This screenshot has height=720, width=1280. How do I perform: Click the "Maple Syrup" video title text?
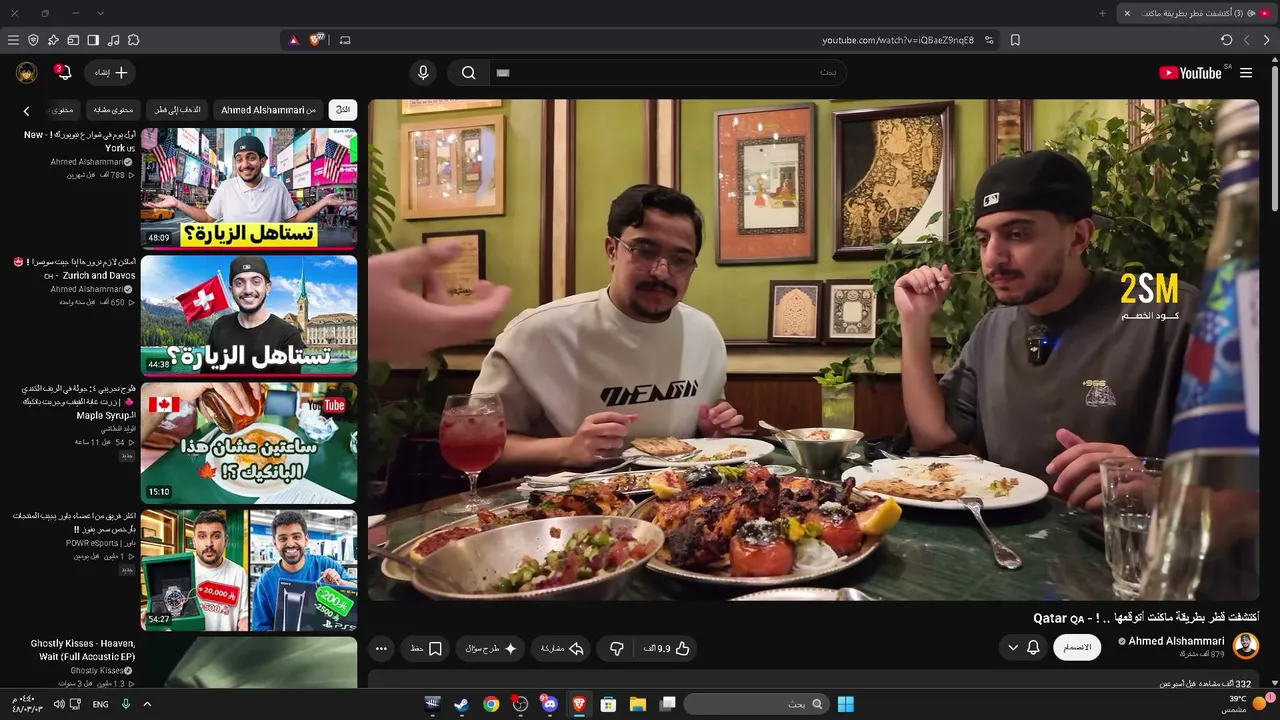coord(105,415)
